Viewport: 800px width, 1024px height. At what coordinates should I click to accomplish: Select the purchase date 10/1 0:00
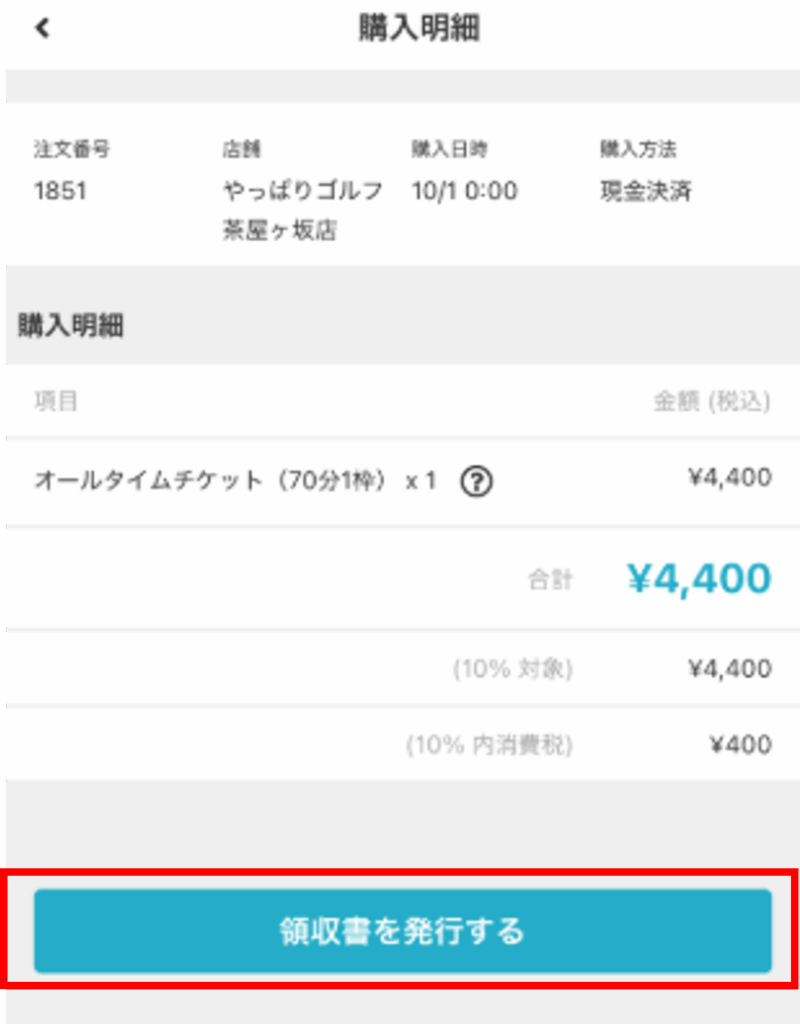pos(464,191)
